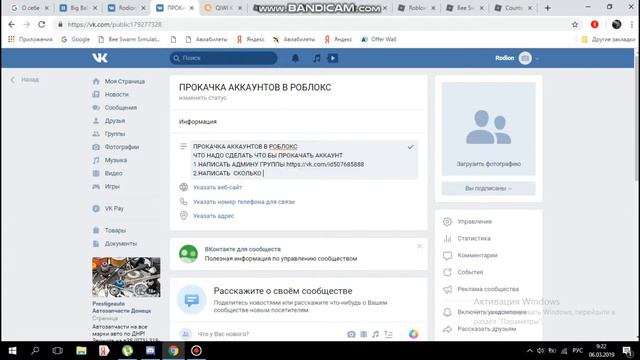
Task: Click Включить уведомления bell option
Action: (484, 312)
